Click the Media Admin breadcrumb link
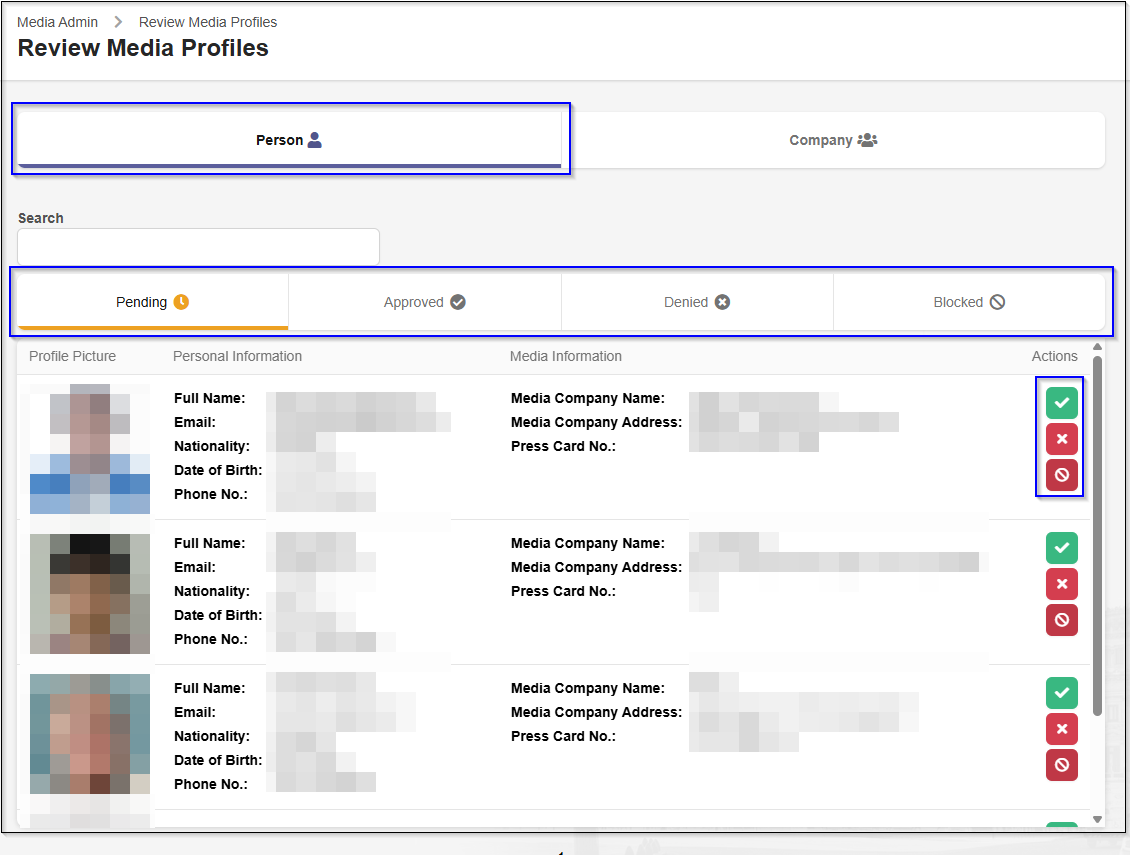The image size is (1130, 855). click(x=57, y=22)
